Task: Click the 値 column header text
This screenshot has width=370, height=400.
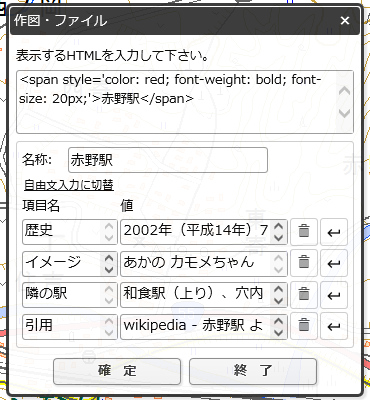Action: click(x=127, y=206)
